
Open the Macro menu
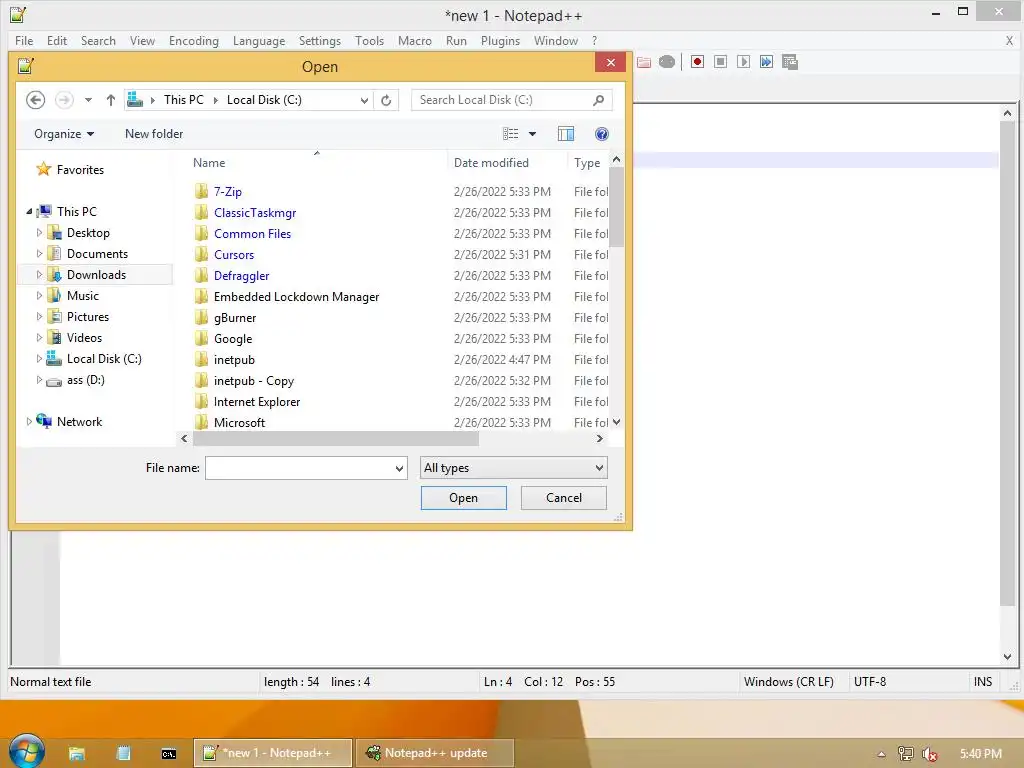[x=415, y=40]
